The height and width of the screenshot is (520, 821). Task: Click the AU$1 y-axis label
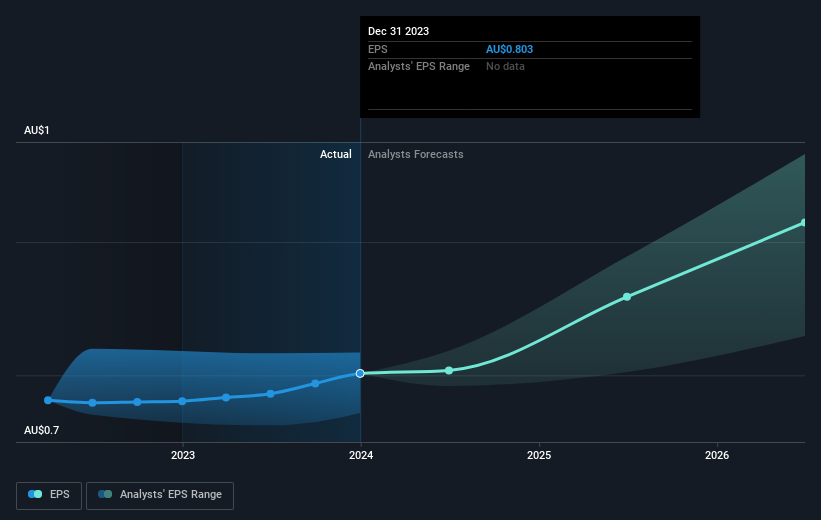37,130
